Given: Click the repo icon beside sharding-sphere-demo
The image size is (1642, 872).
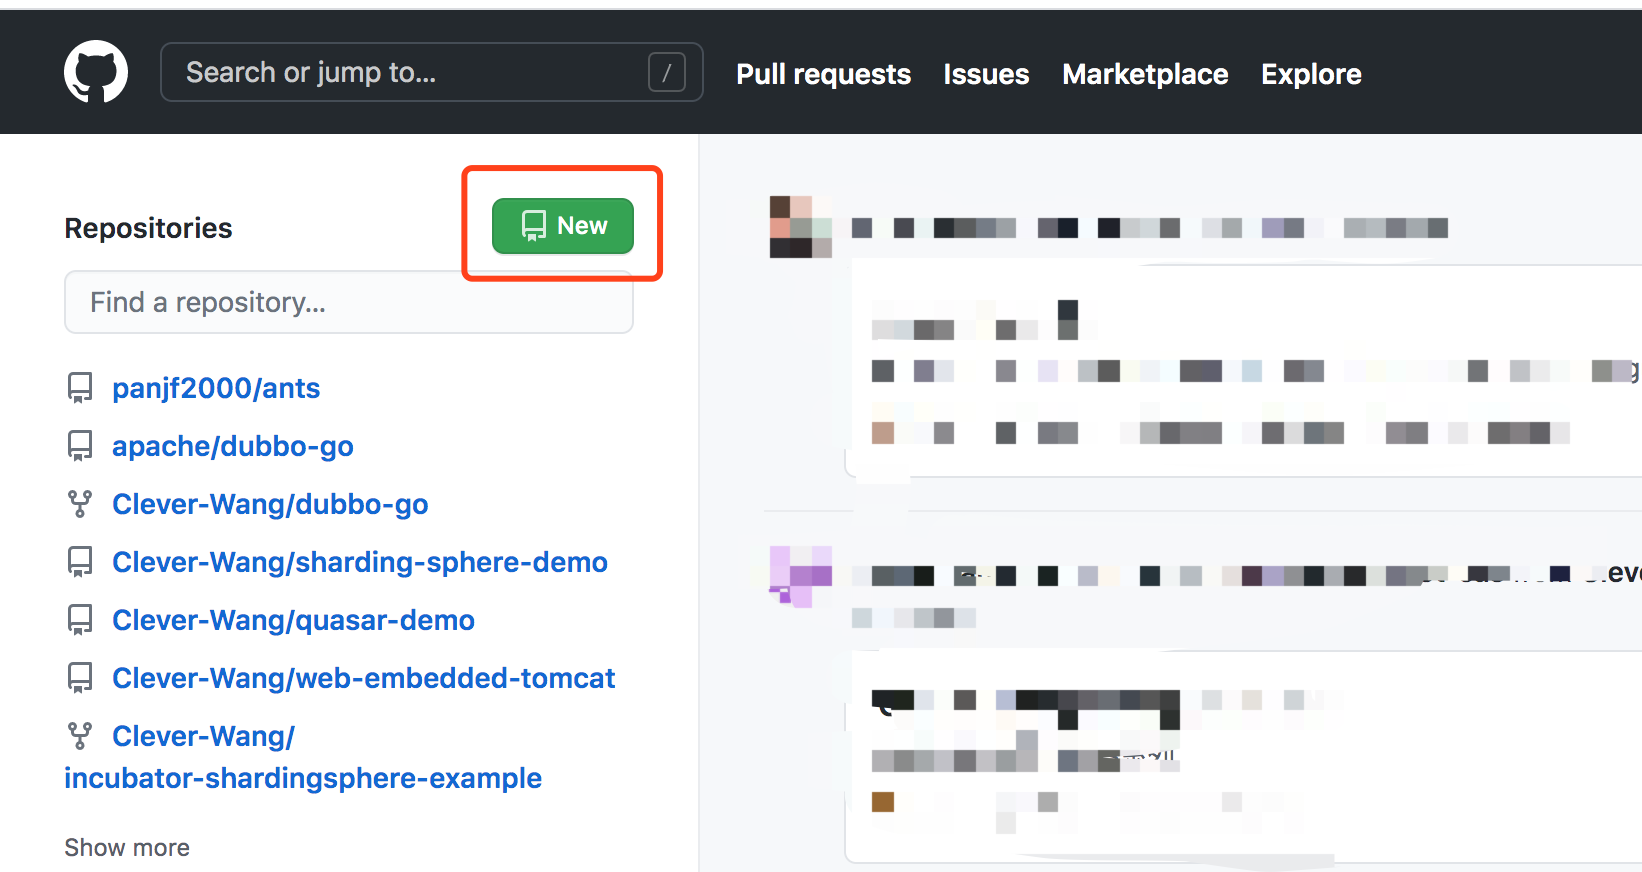Looking at the screenshot, I should (80, 561).
